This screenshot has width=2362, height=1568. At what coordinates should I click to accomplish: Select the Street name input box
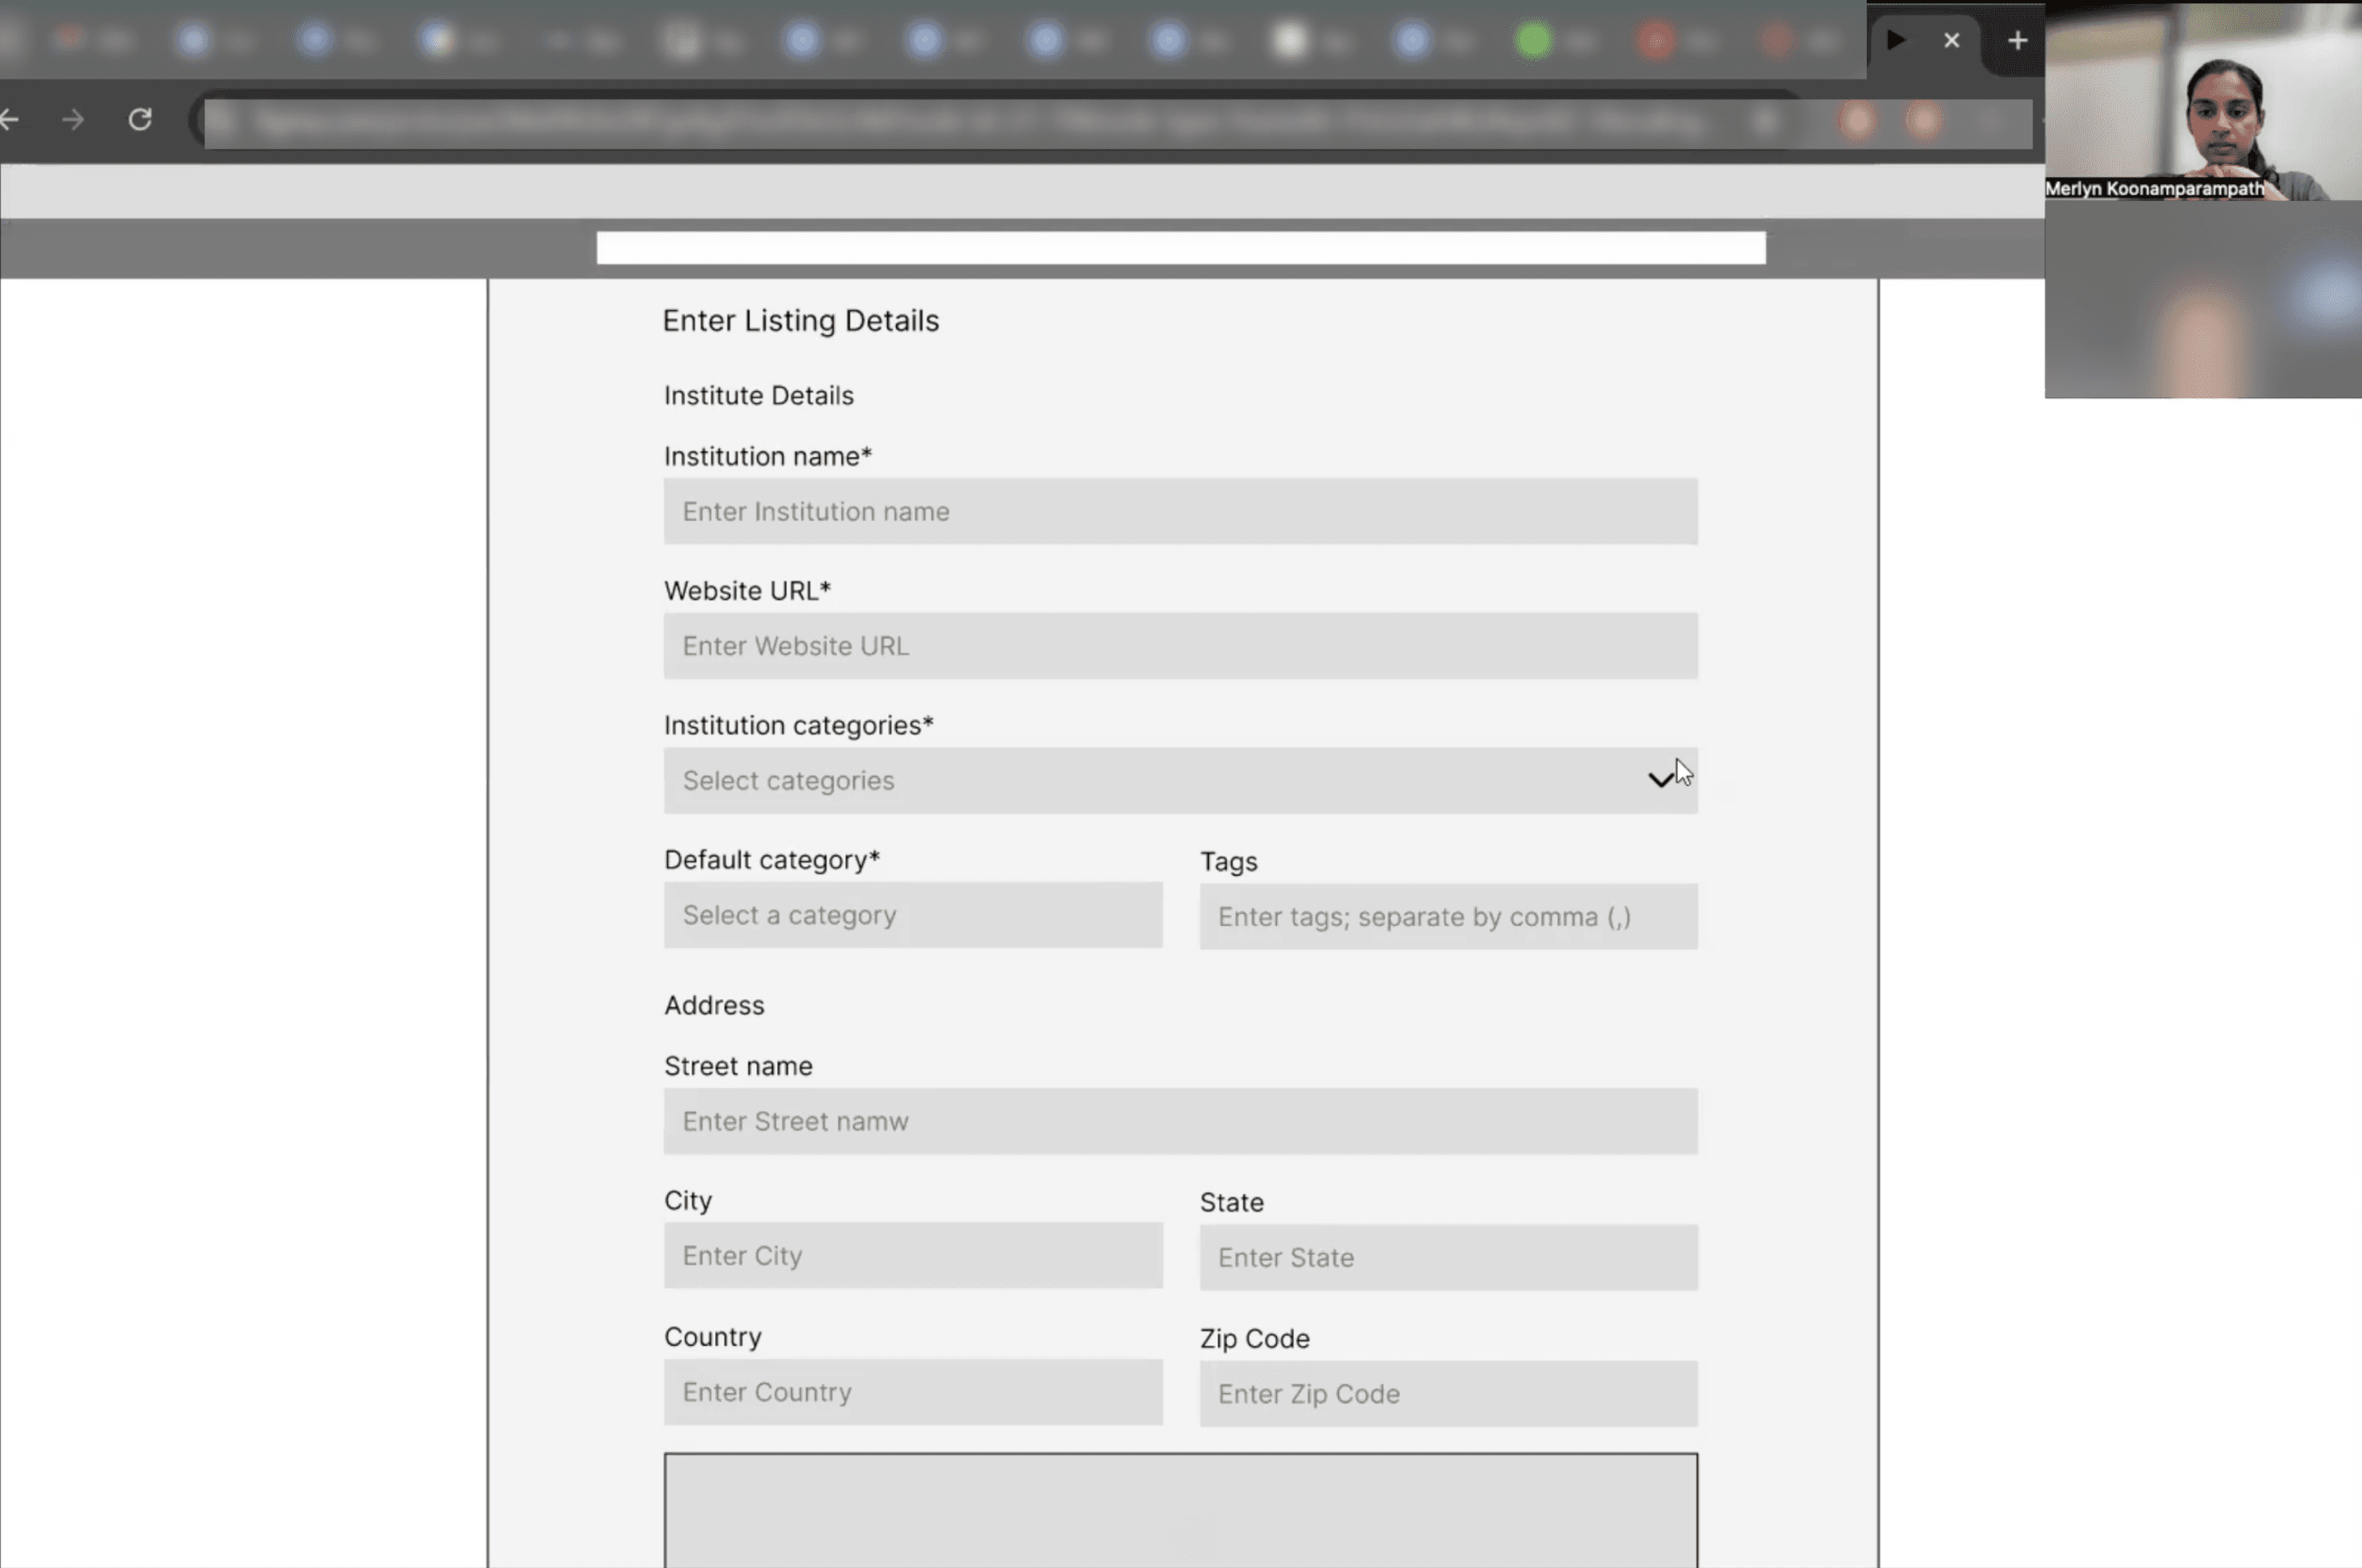[x=1180, y=1121]
